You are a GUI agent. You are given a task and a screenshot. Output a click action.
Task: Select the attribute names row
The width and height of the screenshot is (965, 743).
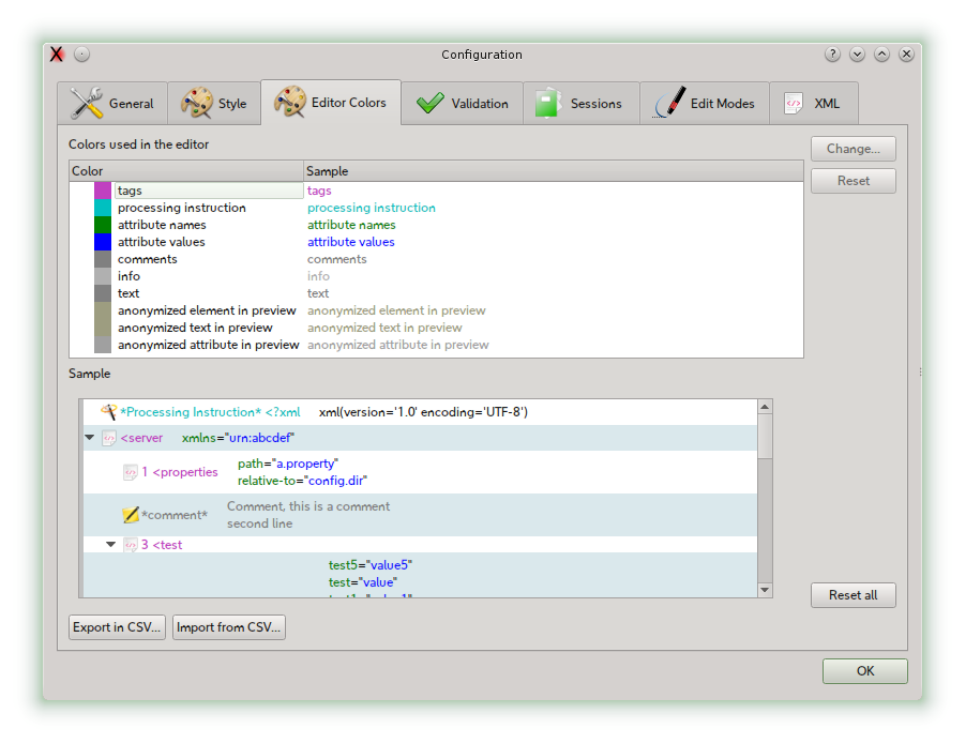[x=436, y=225]
